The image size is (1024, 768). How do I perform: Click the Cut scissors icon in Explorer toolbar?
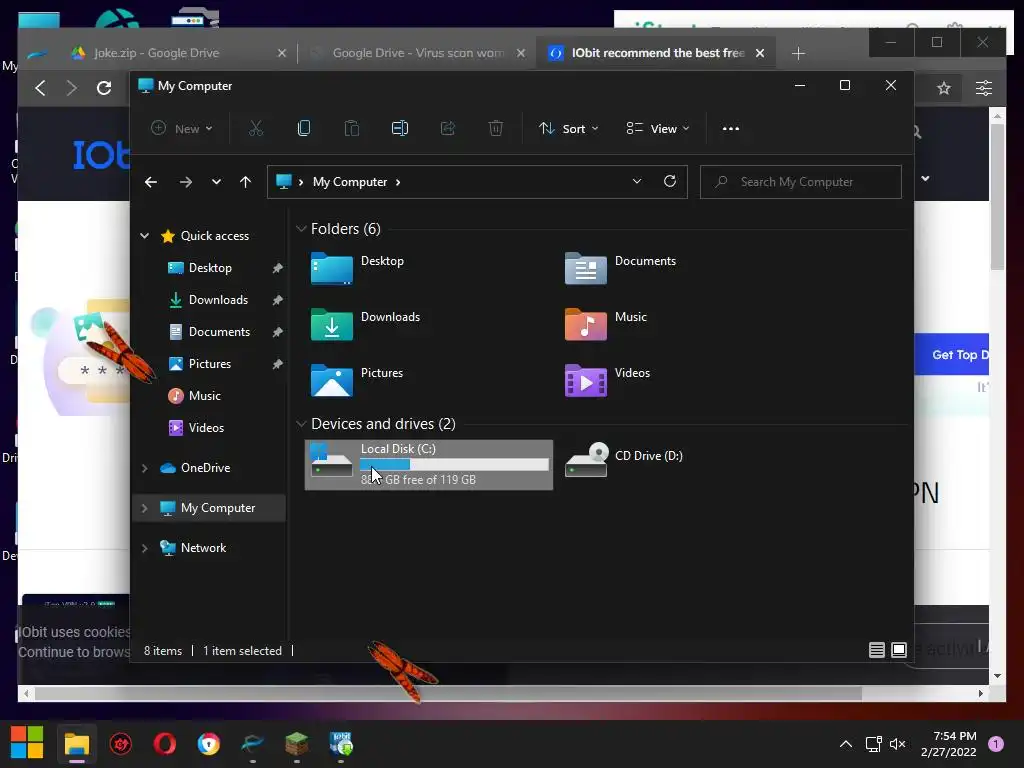pos(256,129)
